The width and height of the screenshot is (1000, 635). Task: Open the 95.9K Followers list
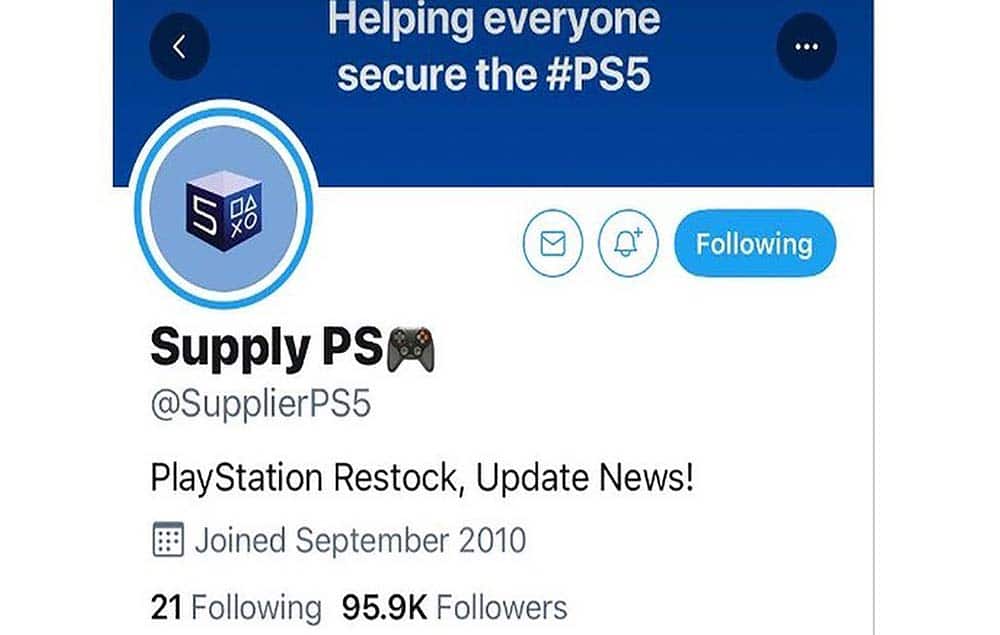pos(454,608)
